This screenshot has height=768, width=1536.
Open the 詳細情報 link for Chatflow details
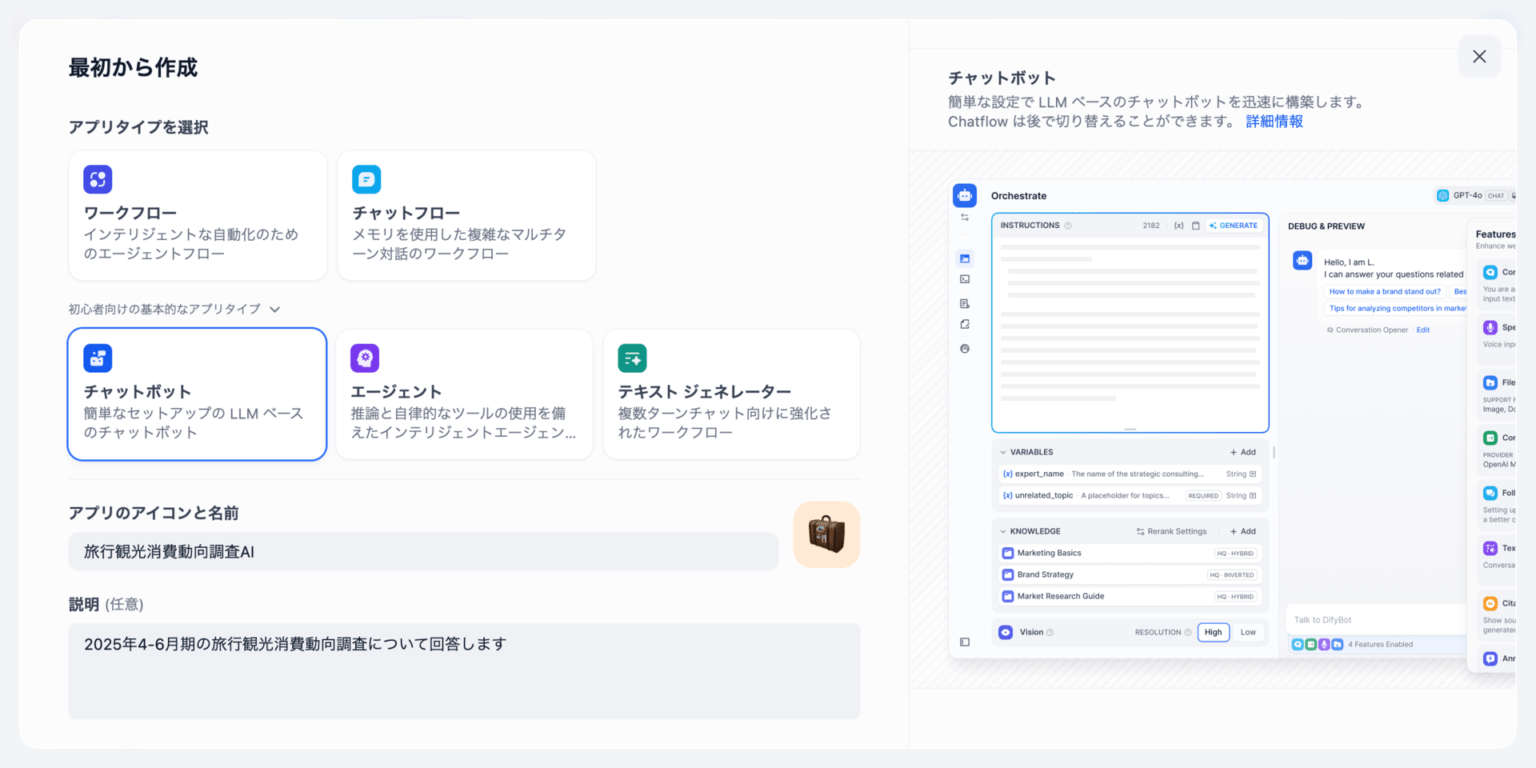pyautogui.click(x=1273, y=120)
